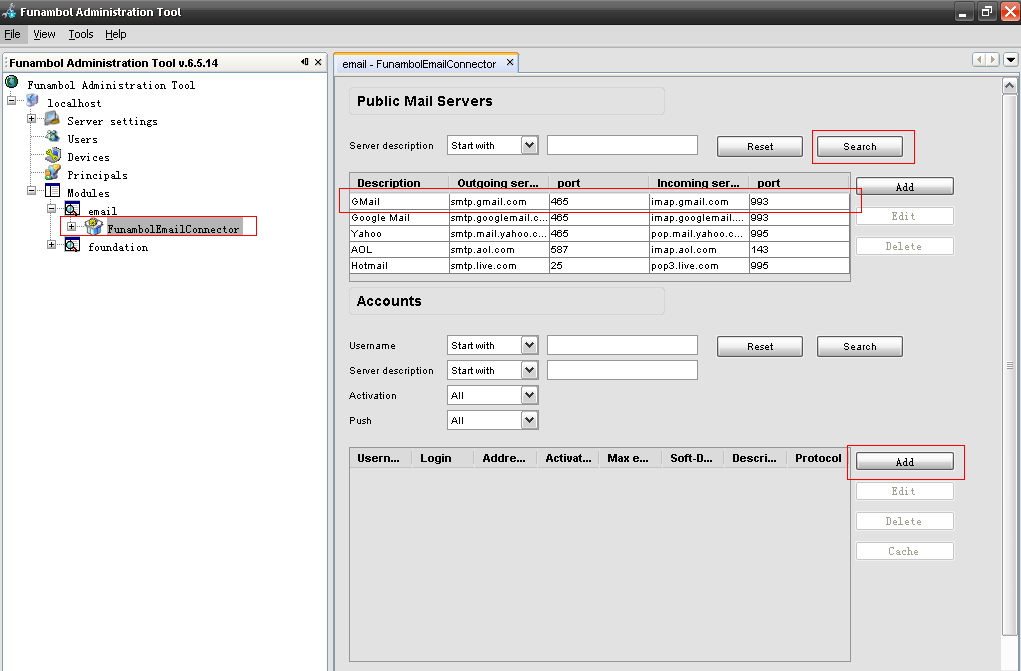Click the Accounts Server description input field

pos(622,370)
